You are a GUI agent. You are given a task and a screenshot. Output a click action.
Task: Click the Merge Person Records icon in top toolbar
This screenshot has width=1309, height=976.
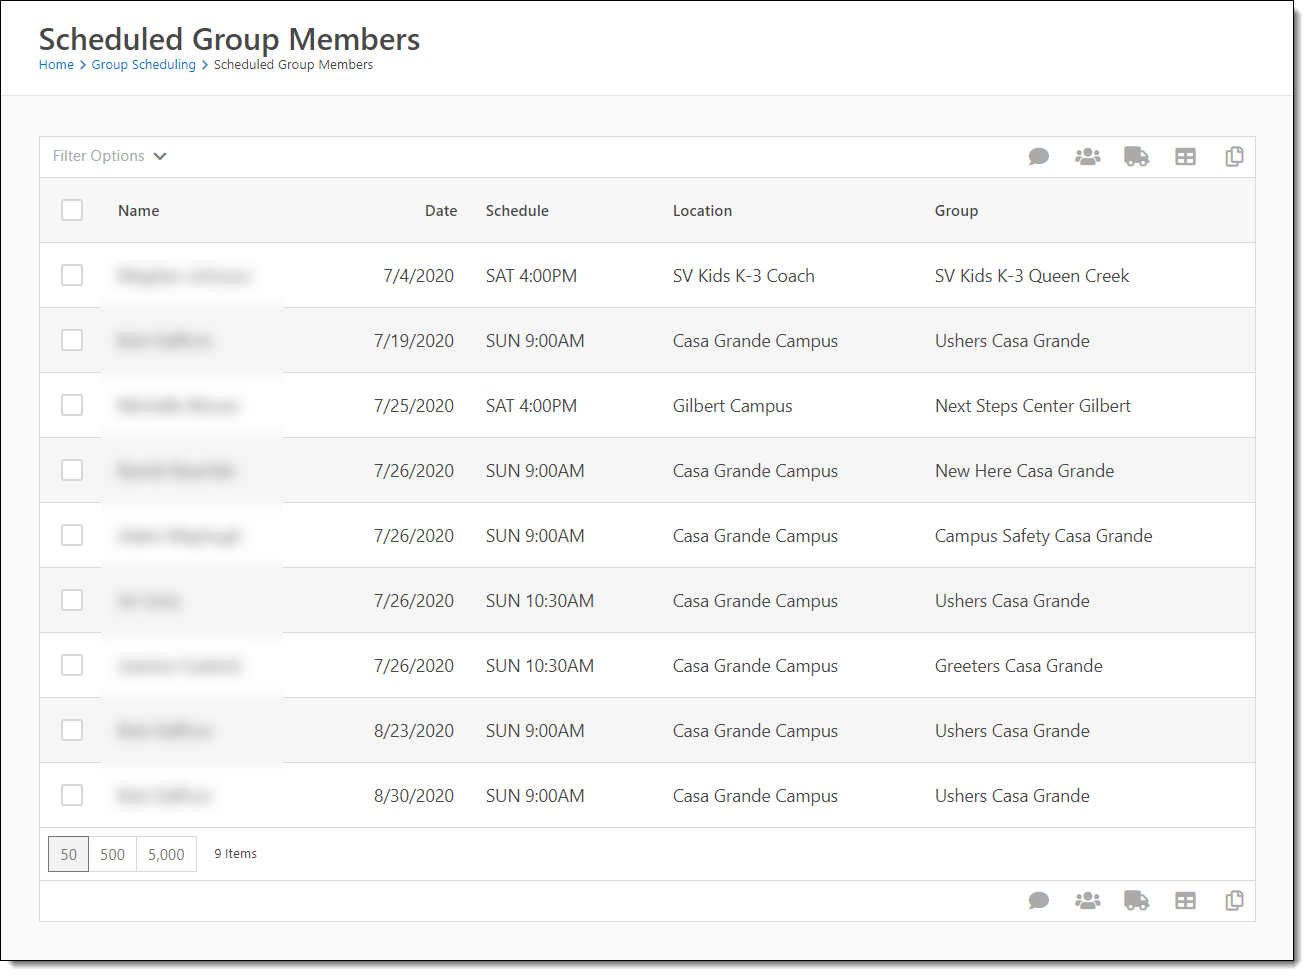point(1088,157)
